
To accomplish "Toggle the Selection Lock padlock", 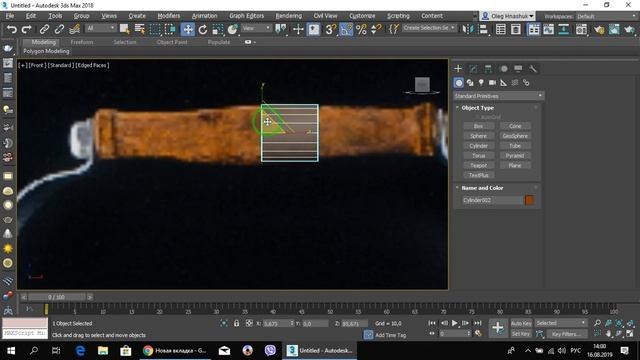I will click(236, 323).
